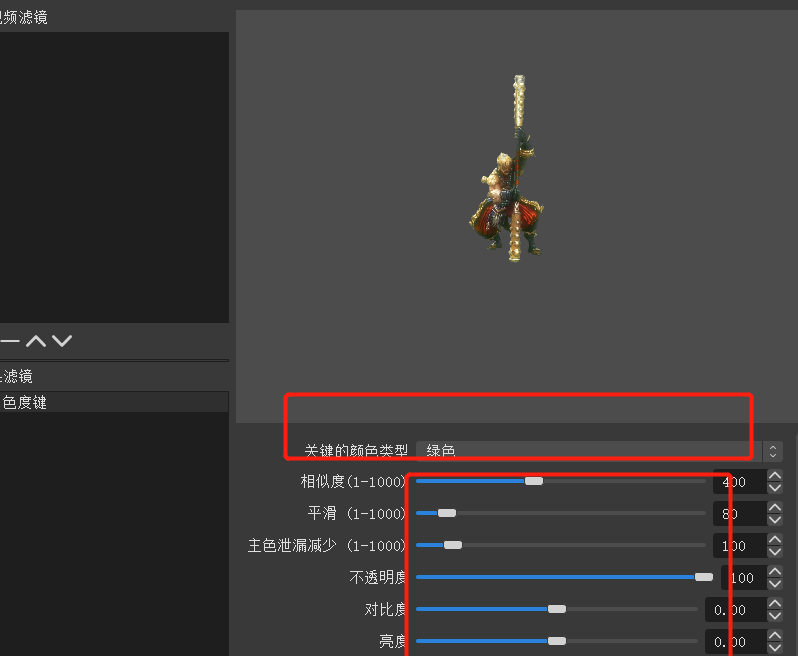Remove filter with minus icon
Viewport: 798px width, 656px height.
(x=9, y=341)
